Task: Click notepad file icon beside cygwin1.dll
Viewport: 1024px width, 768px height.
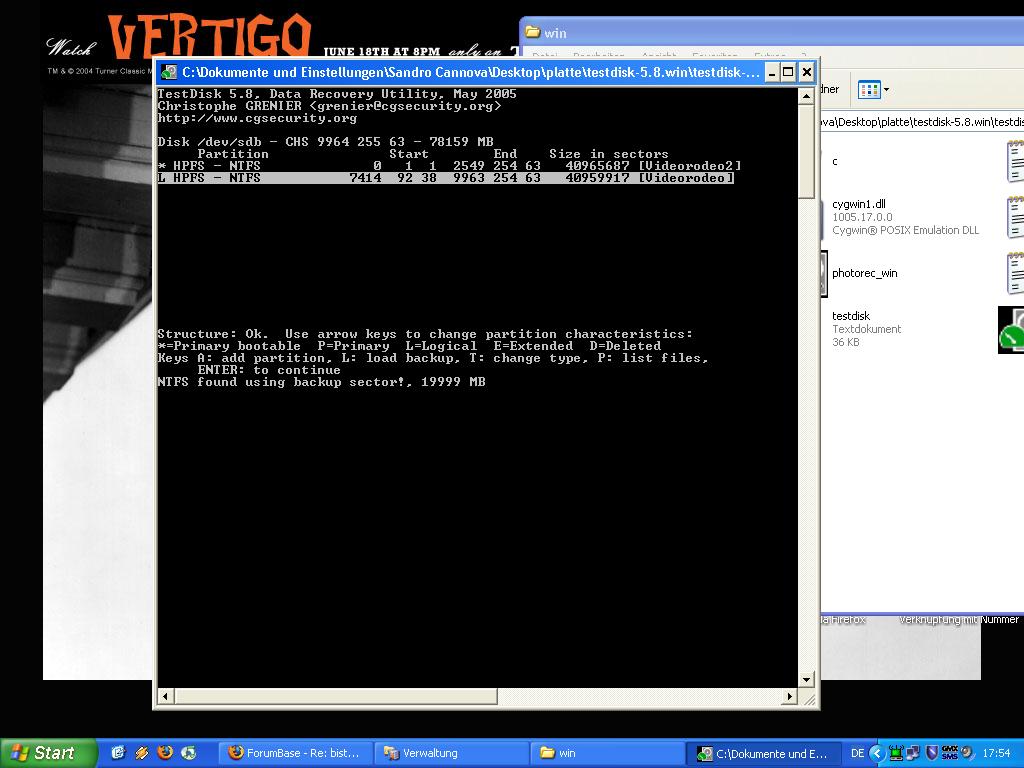Action: pyautogui.click(x=1016, y=217)
